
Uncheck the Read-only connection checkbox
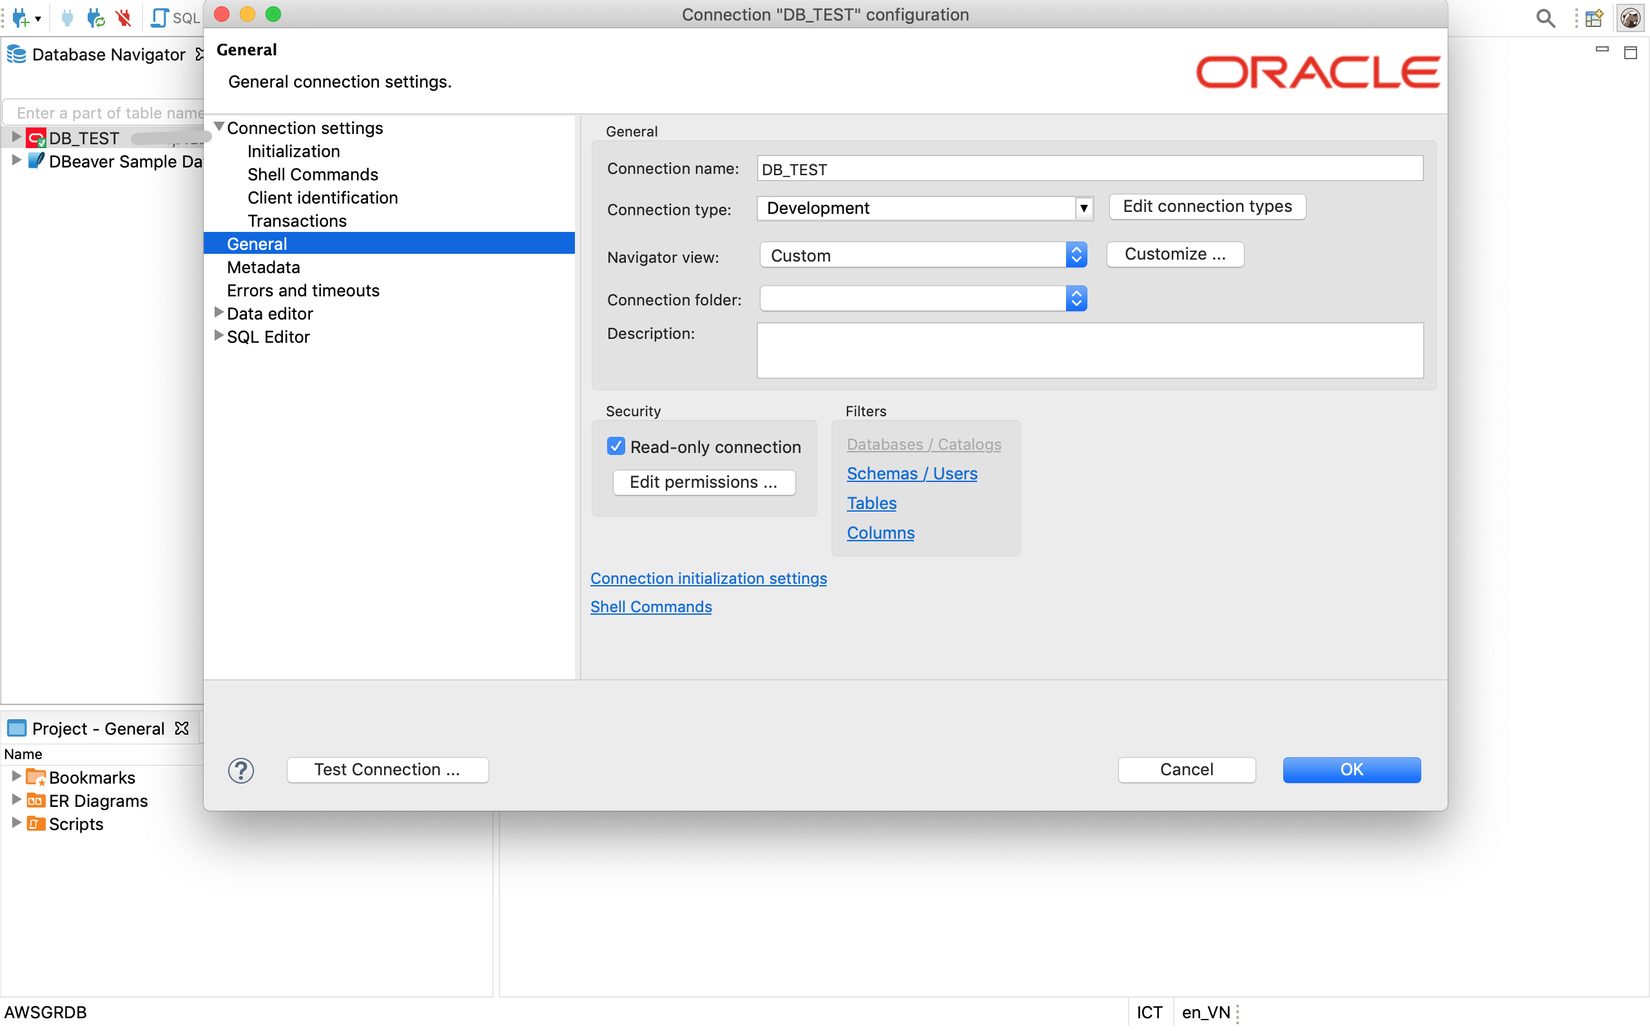click(x=616, y=446)
